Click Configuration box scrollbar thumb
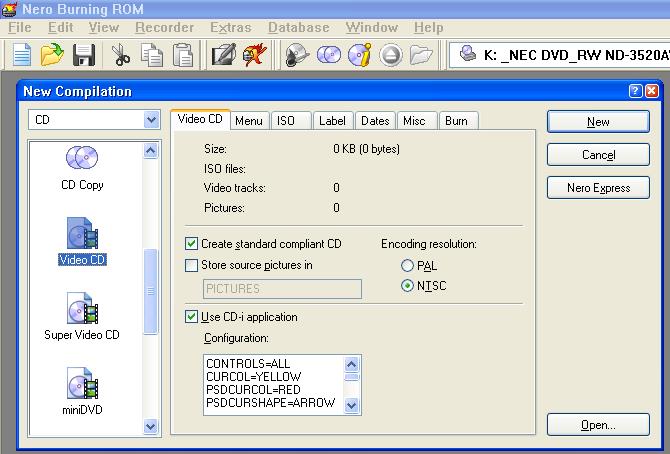Screen dimensions: 670x454 click(351, 377)
